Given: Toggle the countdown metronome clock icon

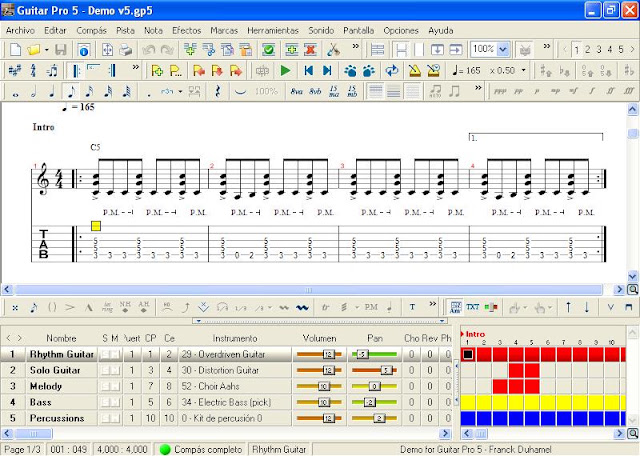Looking at the screenshot, I should [433, 71].
